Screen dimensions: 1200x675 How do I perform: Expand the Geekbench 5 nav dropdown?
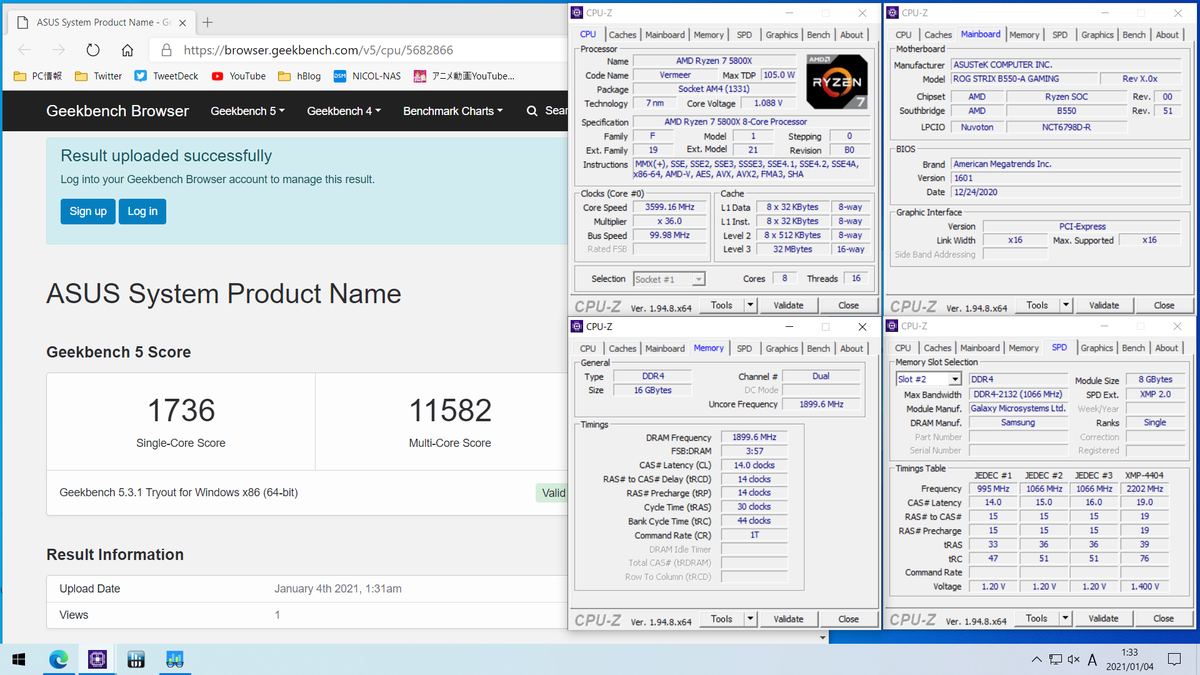tap(247, 111)
